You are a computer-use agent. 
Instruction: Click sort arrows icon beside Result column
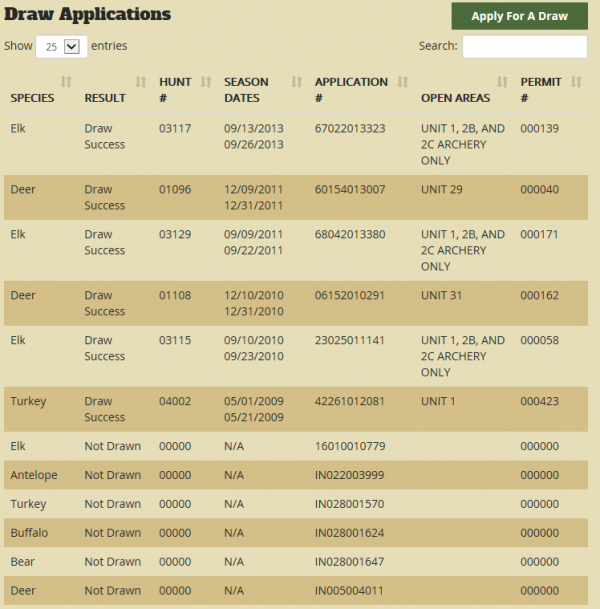pos(141,81)
